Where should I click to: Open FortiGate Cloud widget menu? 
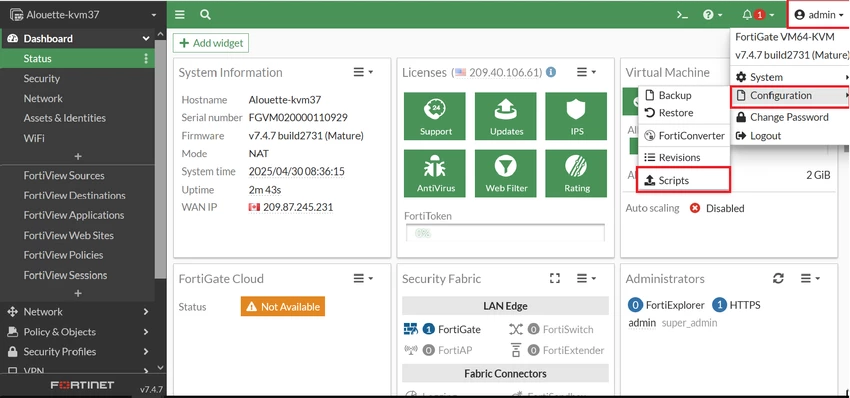(x=363, y=278)
